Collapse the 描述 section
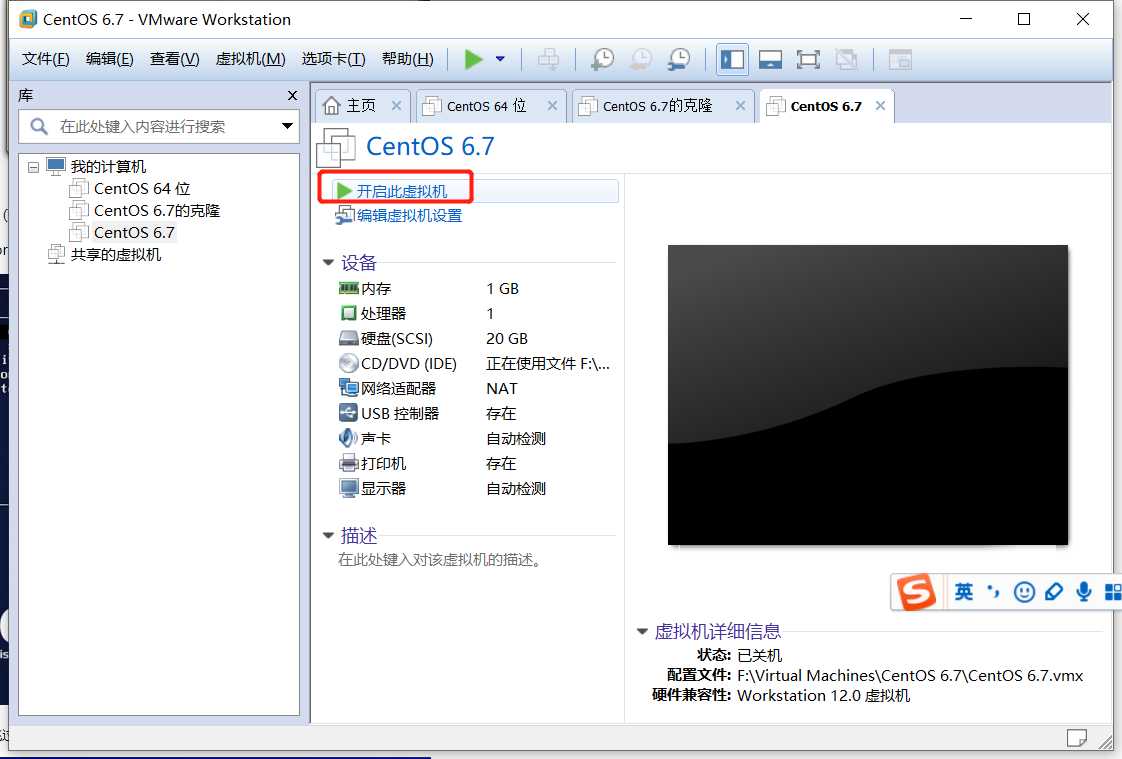Screen dimensions: 1122x759 tap(328, 535)
